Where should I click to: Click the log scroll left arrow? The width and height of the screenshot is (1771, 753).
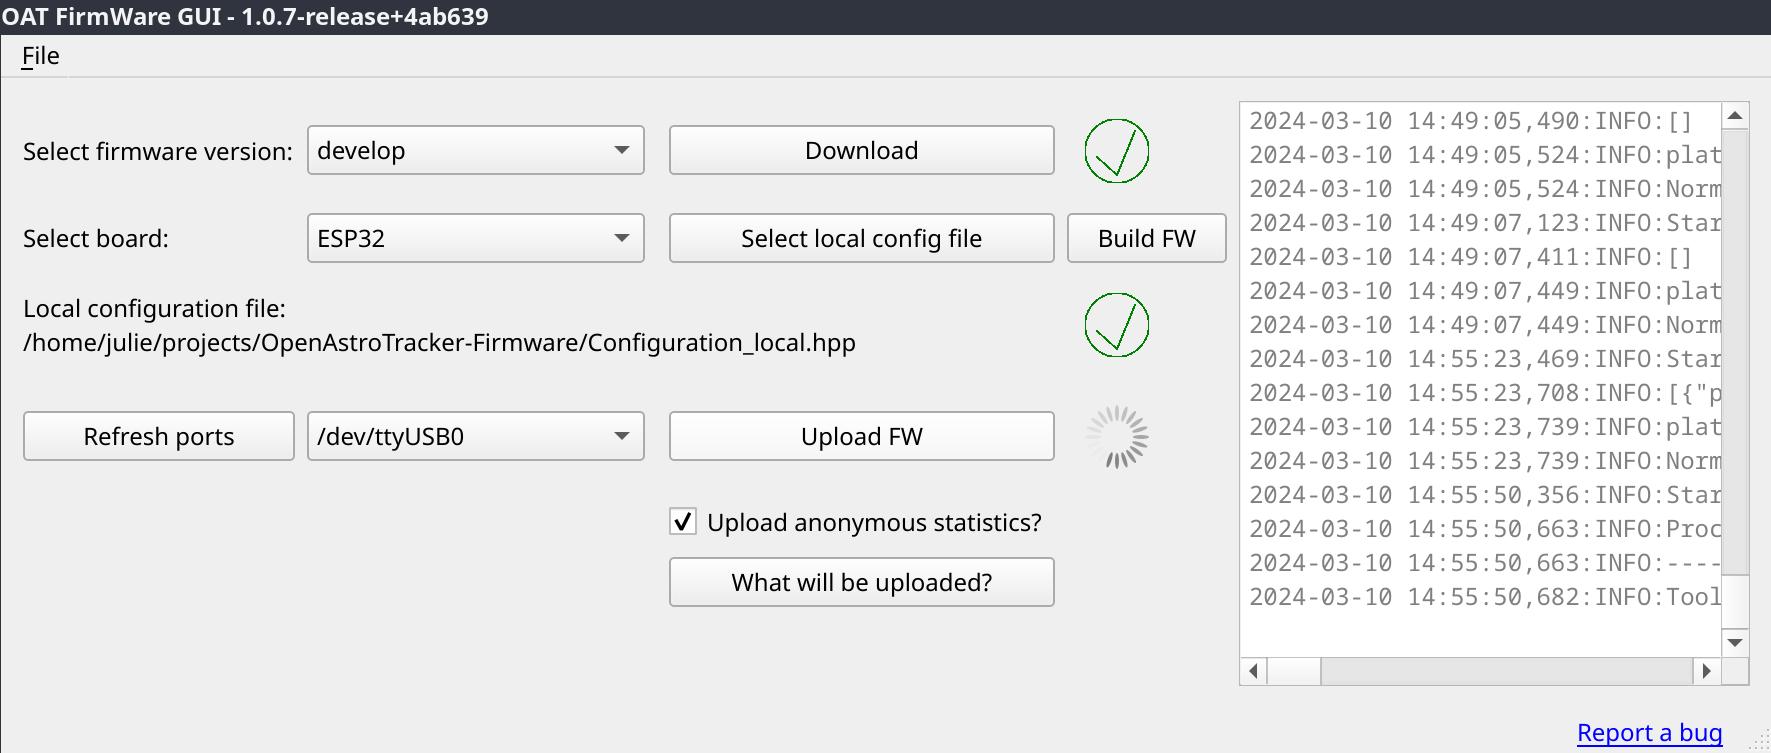(1253, 671)
